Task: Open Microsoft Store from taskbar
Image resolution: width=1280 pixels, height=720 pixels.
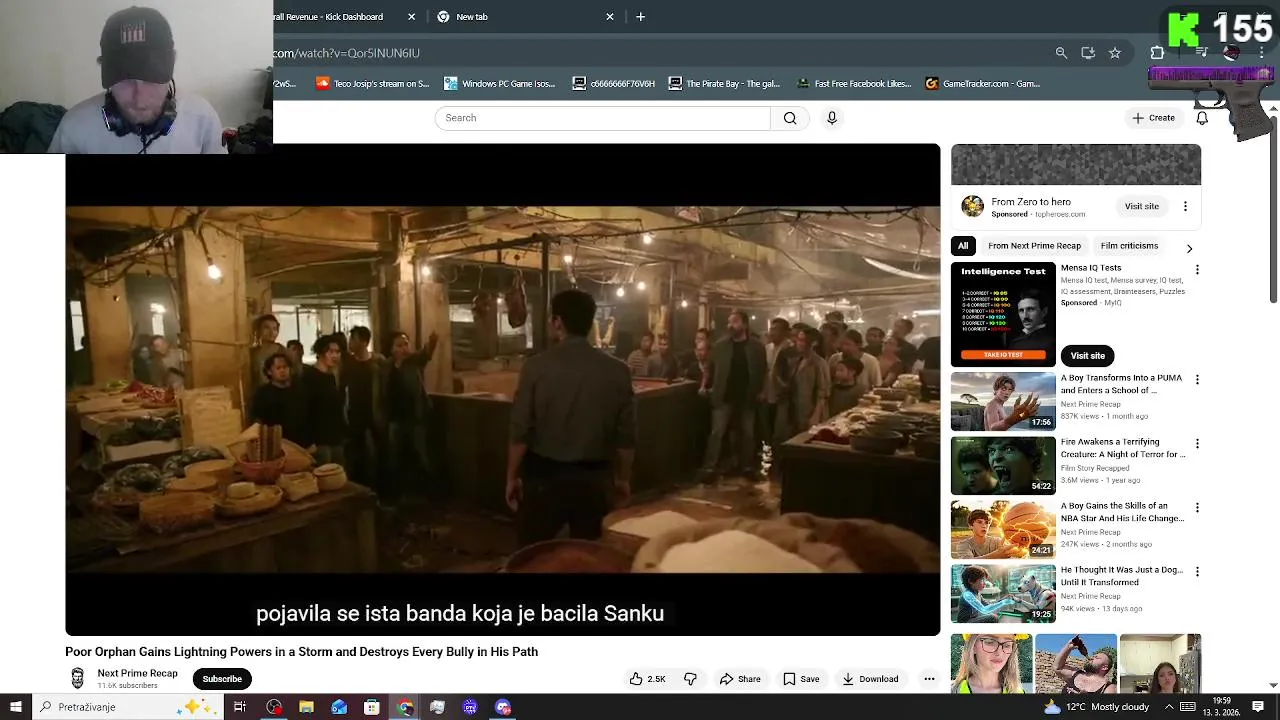Action: 372,707
